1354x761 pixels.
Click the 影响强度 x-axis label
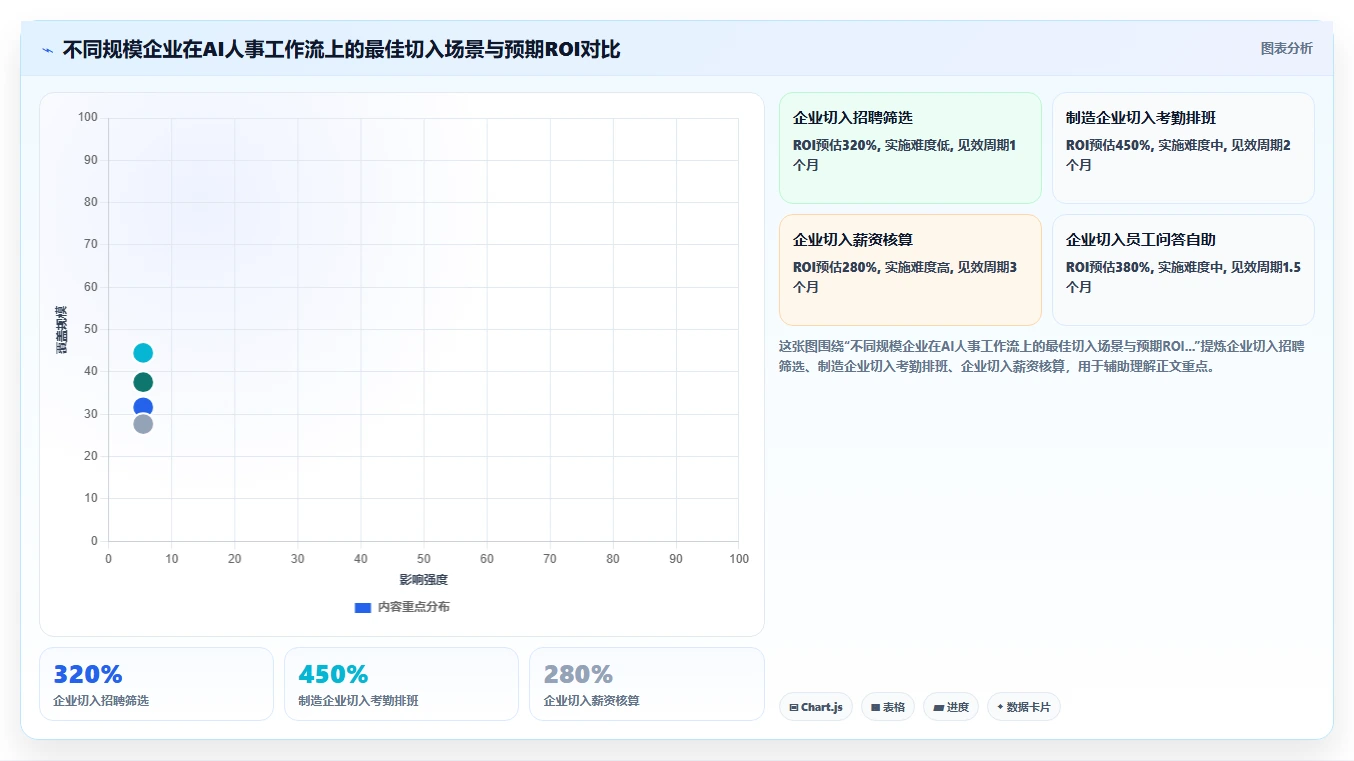(x=423, y=580)
